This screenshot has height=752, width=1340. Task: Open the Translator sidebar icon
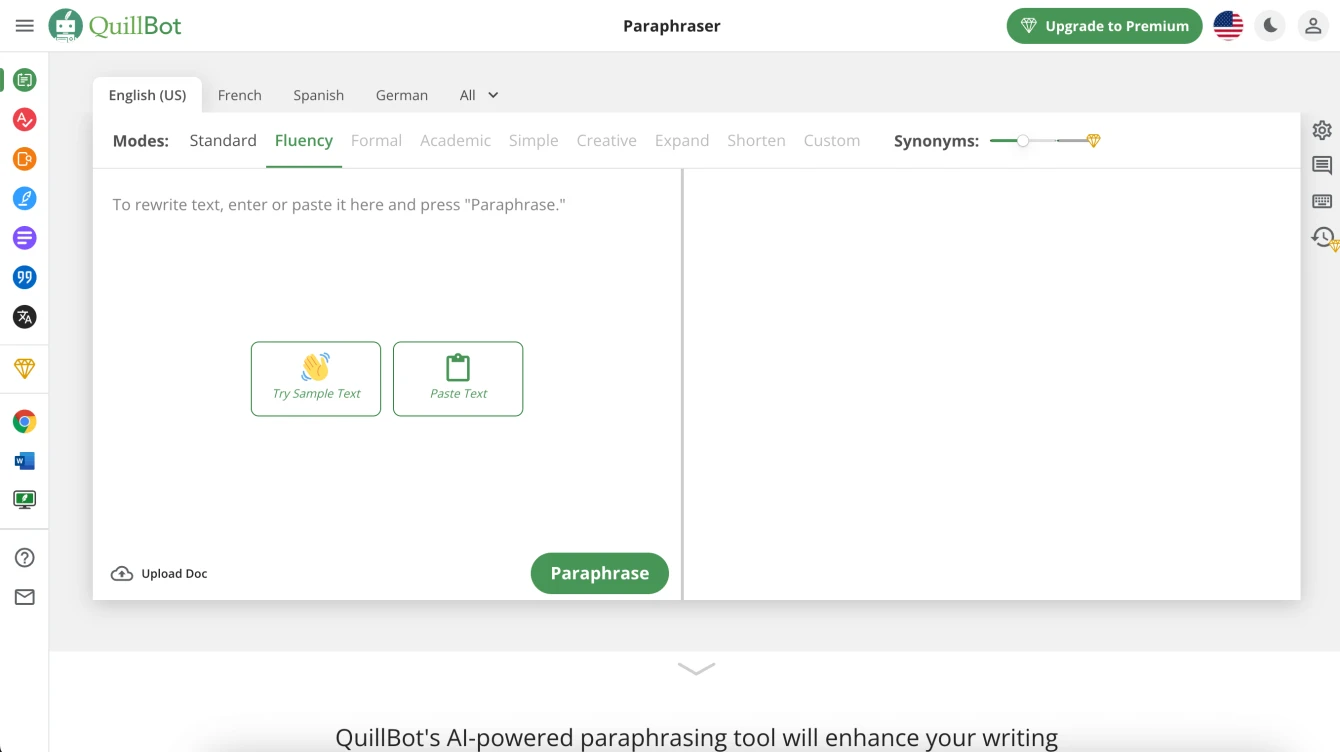tap(25, 317)
